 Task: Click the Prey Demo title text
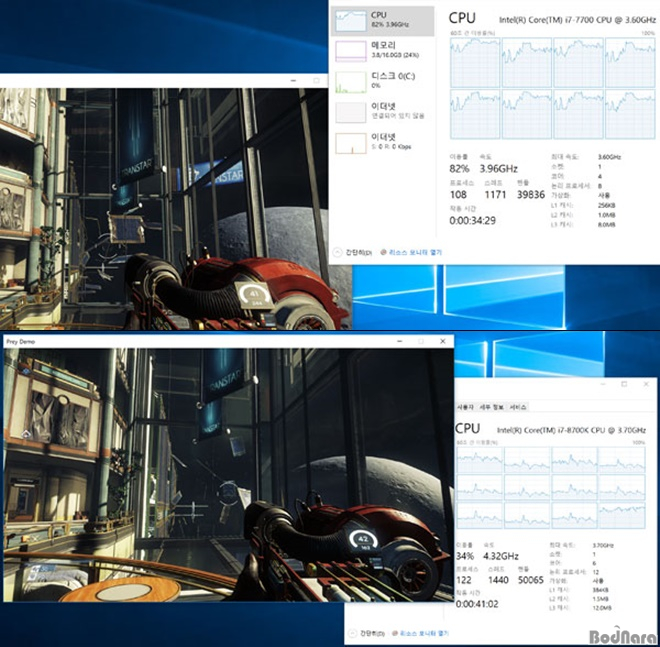pos(20,342)
